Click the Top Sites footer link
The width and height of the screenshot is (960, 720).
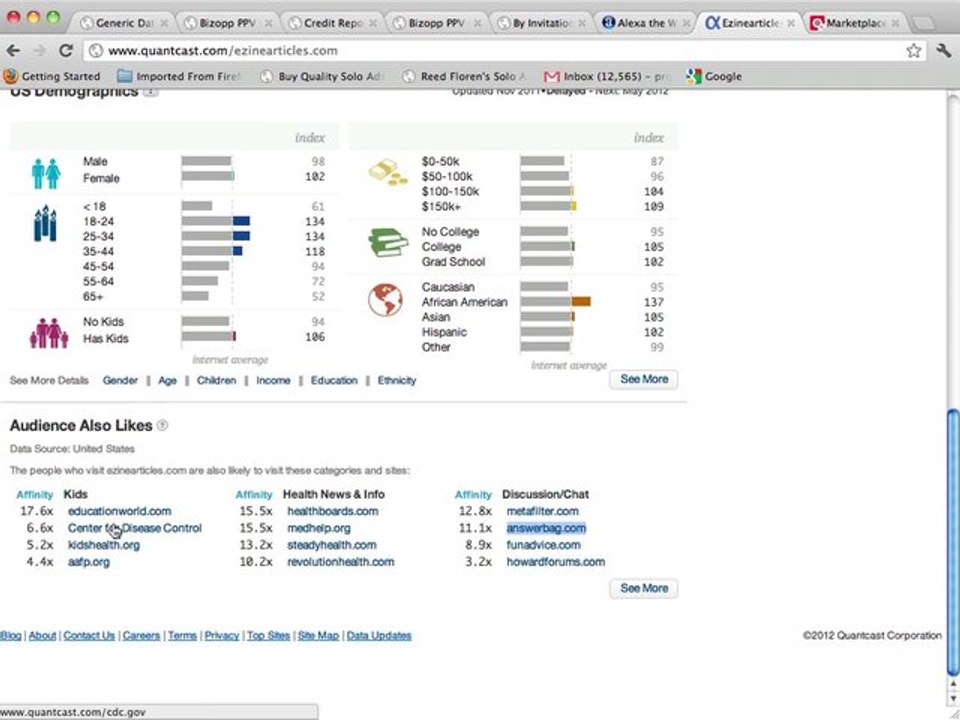click(268, 636)
